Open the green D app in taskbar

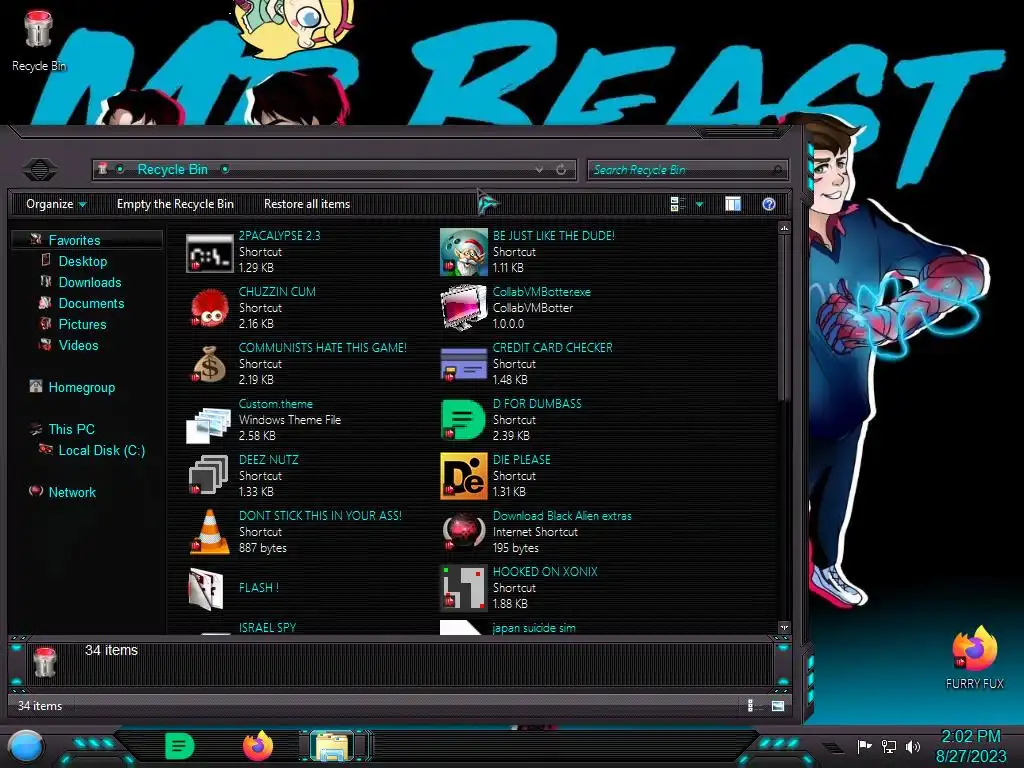point(180,746)
